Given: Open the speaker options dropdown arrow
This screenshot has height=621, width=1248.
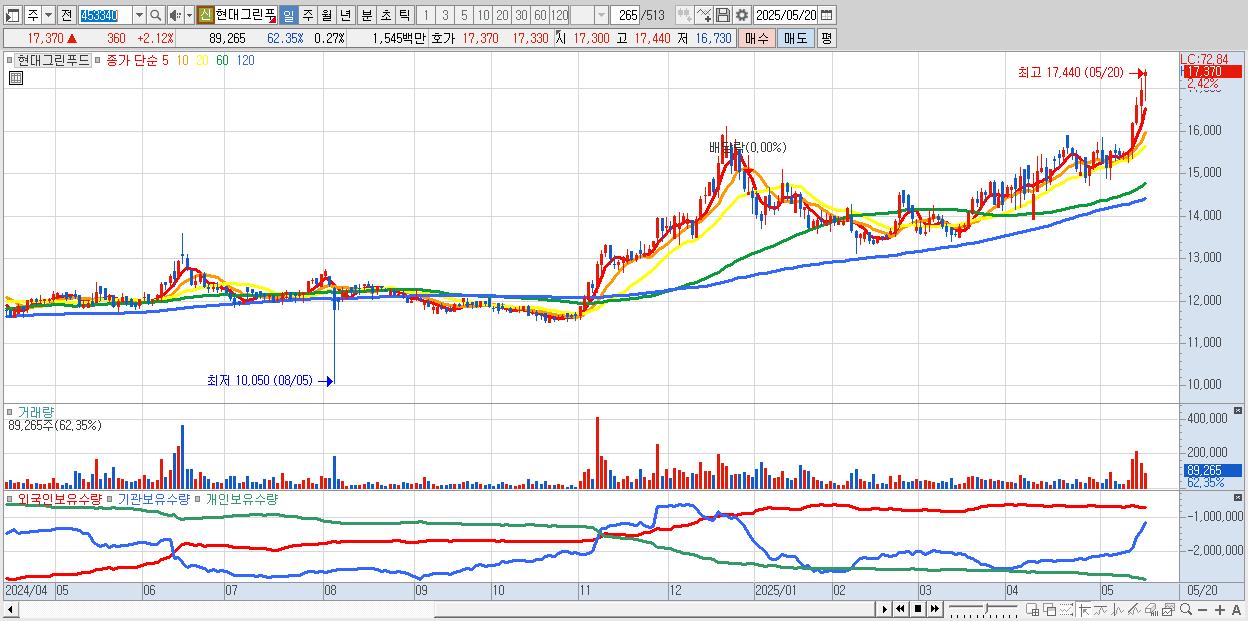Looking at the screenshot, I should point(189,15).
